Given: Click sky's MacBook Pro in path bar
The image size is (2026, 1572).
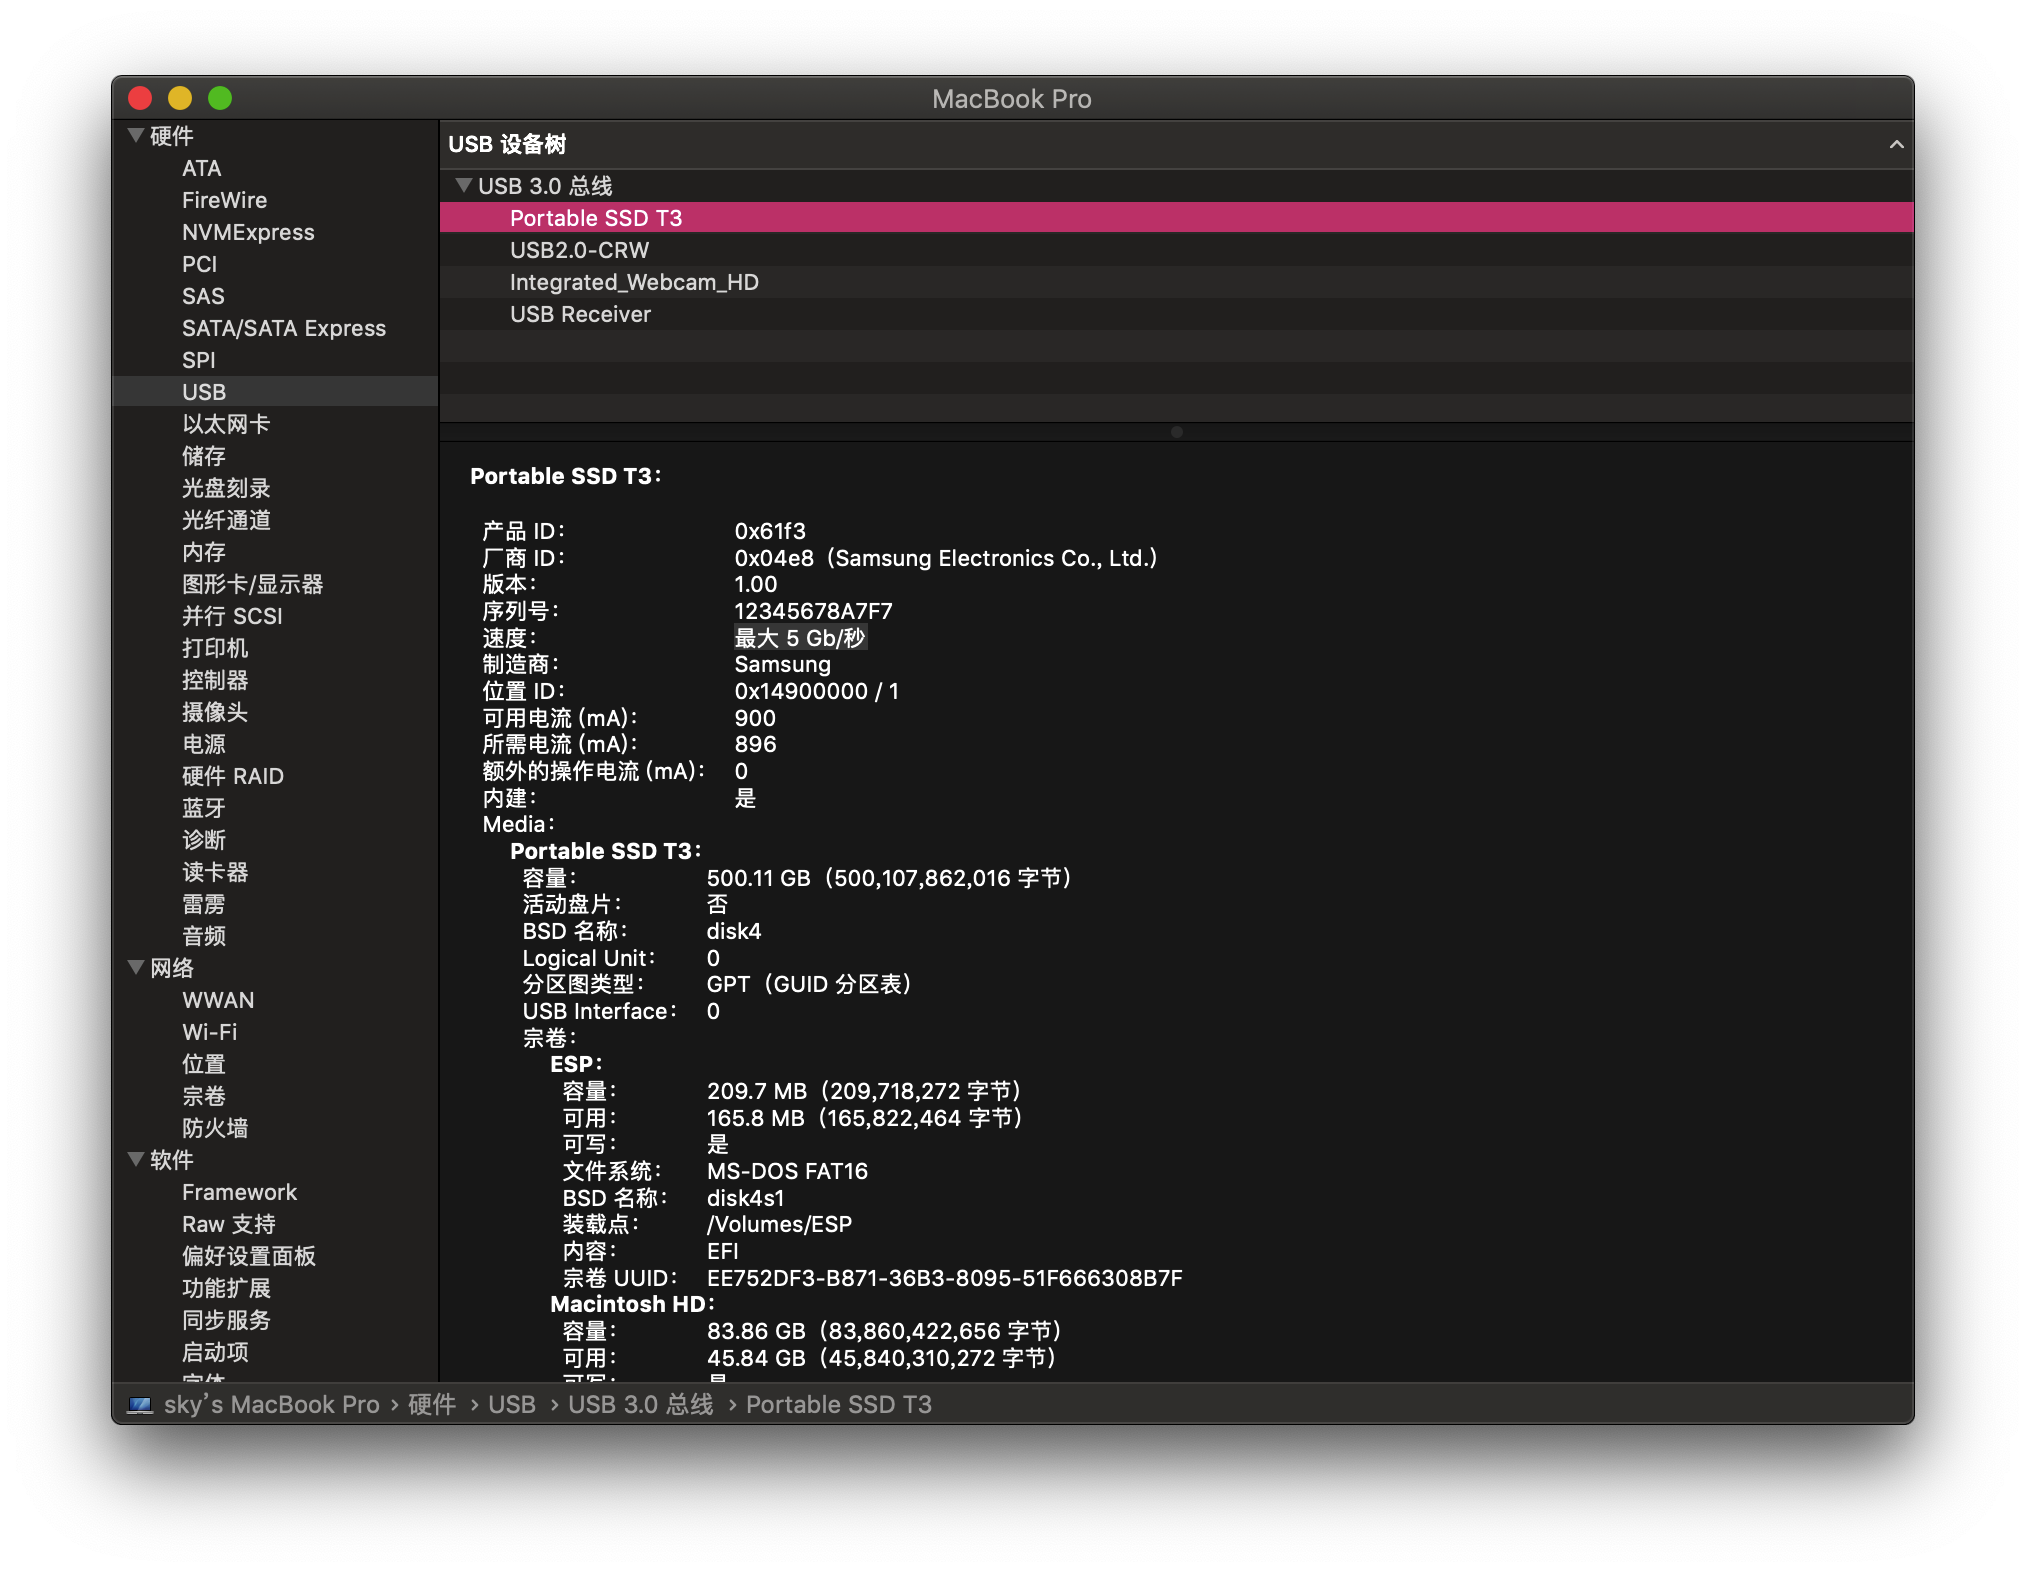Looking at the screenshot, I should (271, 1404).
